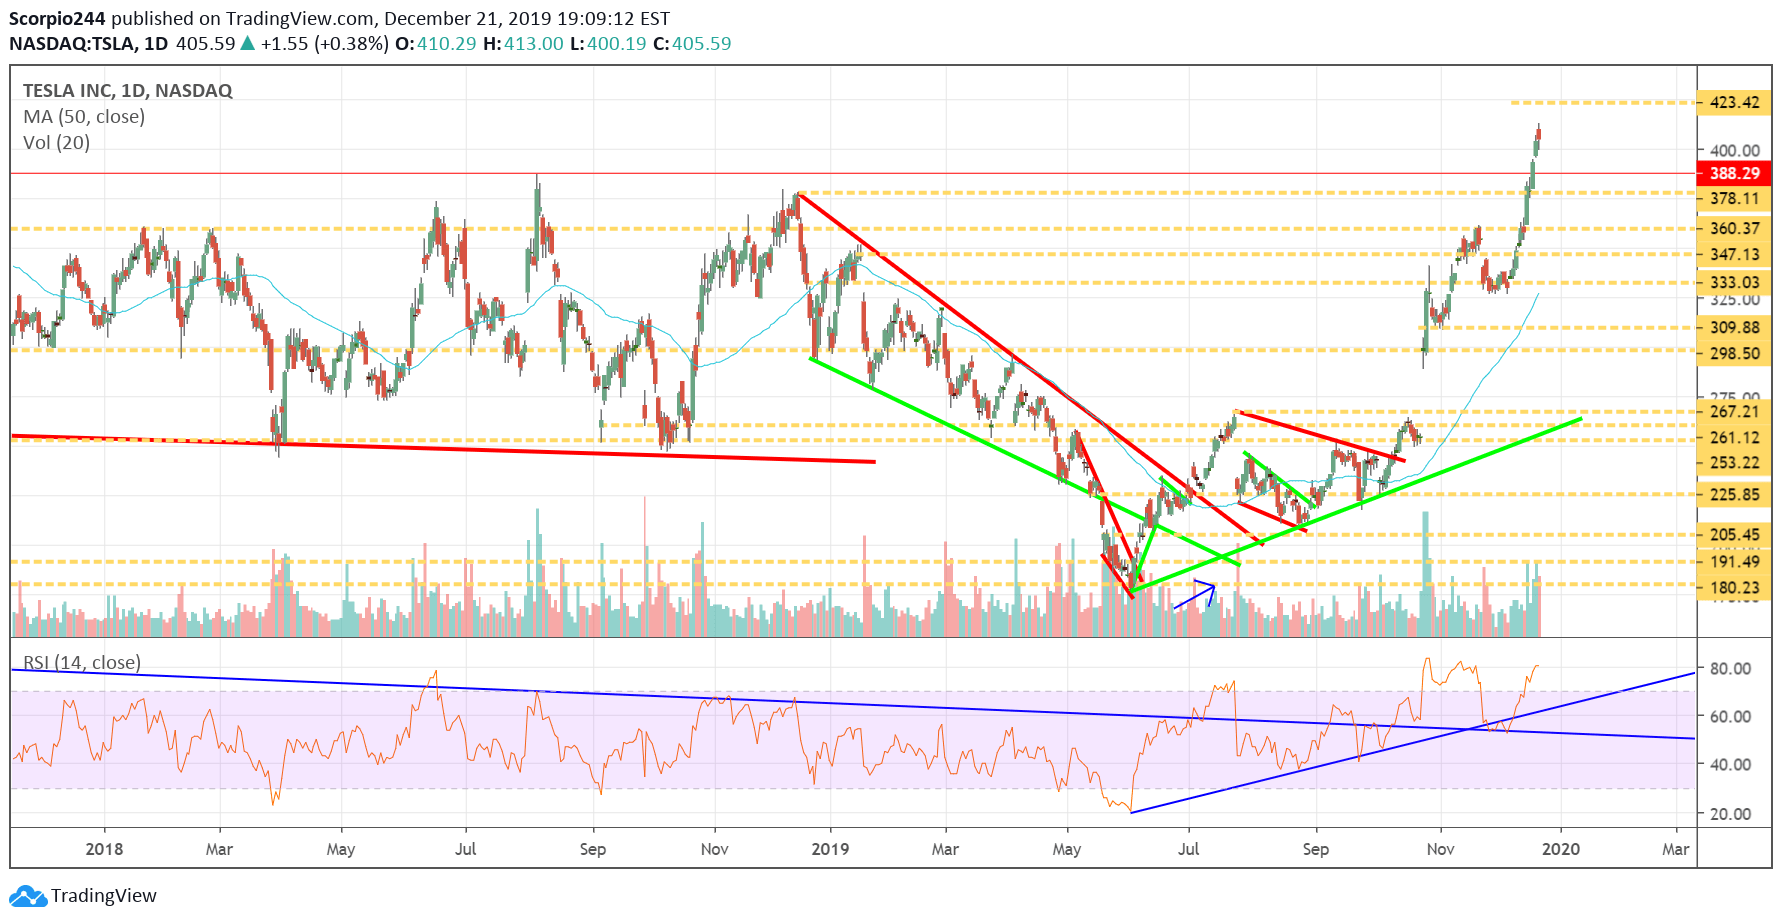Click the Nov label left of 2019

coord(714,849)
